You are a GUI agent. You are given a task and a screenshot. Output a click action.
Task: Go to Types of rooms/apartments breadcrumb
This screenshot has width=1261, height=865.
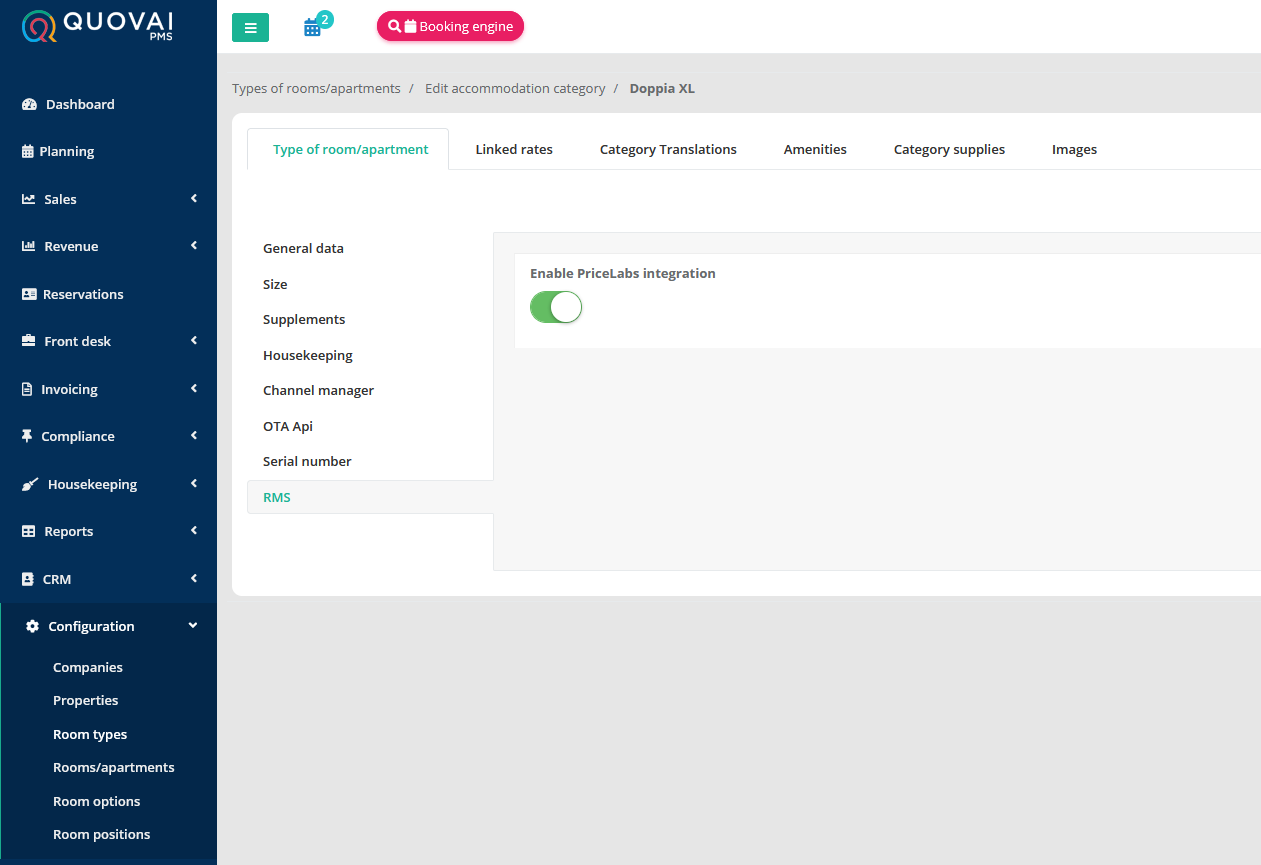pos(316,89)
